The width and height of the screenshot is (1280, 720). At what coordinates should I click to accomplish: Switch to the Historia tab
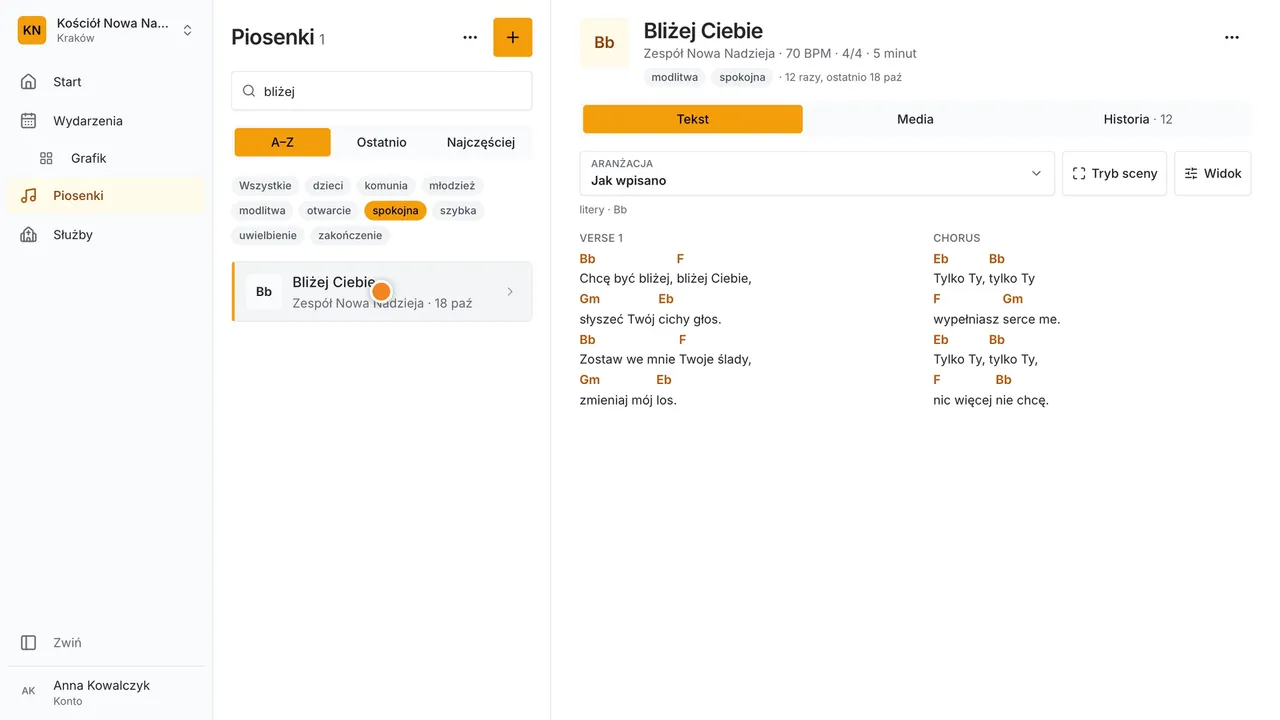(x=1138, y=119)
